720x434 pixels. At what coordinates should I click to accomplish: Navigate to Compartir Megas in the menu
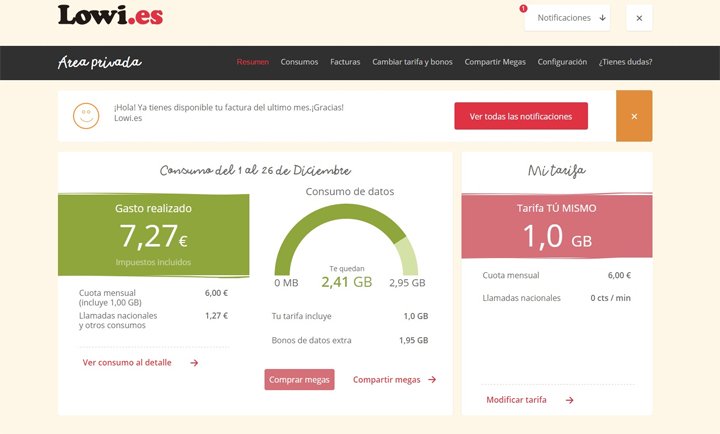click(x=495, y=62)
